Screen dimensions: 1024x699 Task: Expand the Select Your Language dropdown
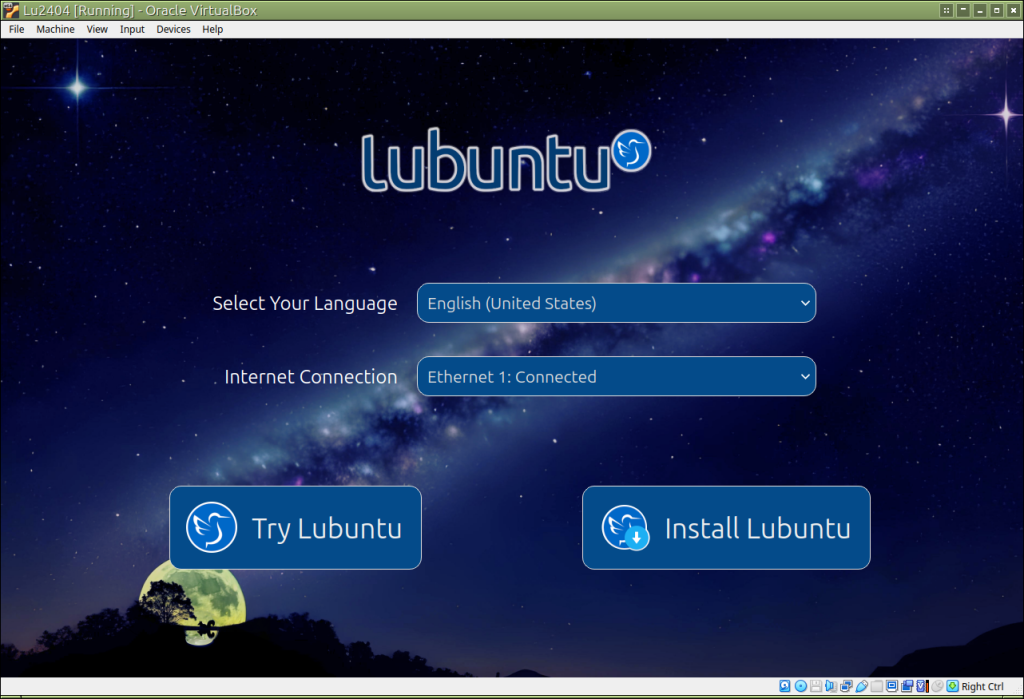pyautogui.click(x=616, y=303)
